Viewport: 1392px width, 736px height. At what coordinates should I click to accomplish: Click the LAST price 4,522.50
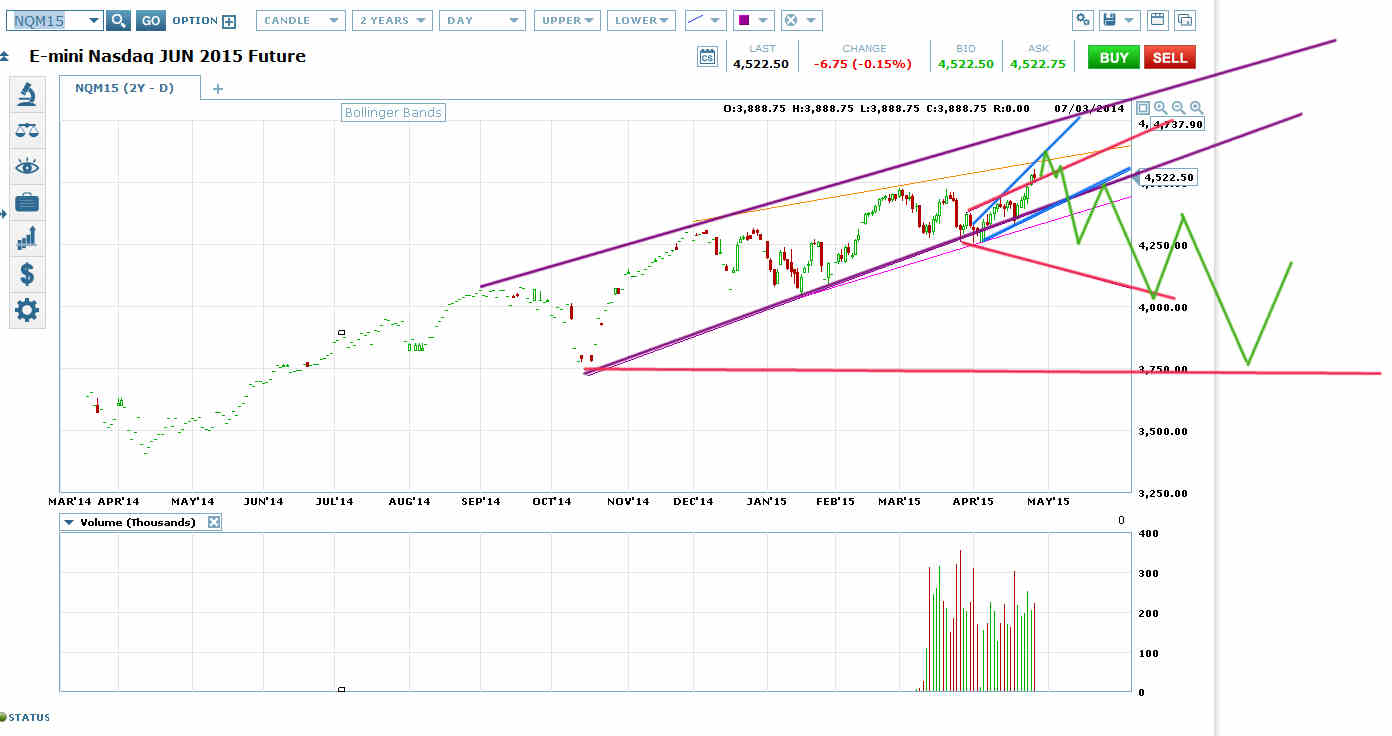pos(761,64)
